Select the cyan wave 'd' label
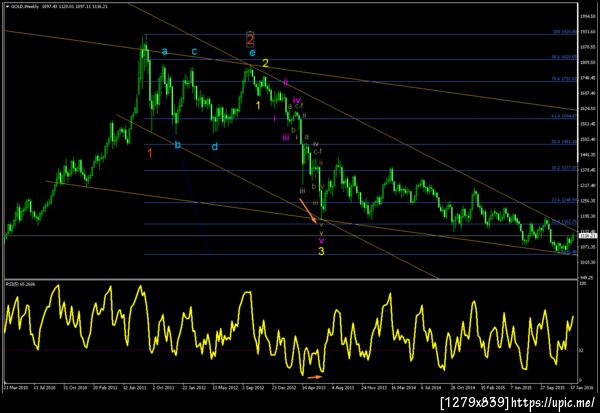 [x=215, y=146]
